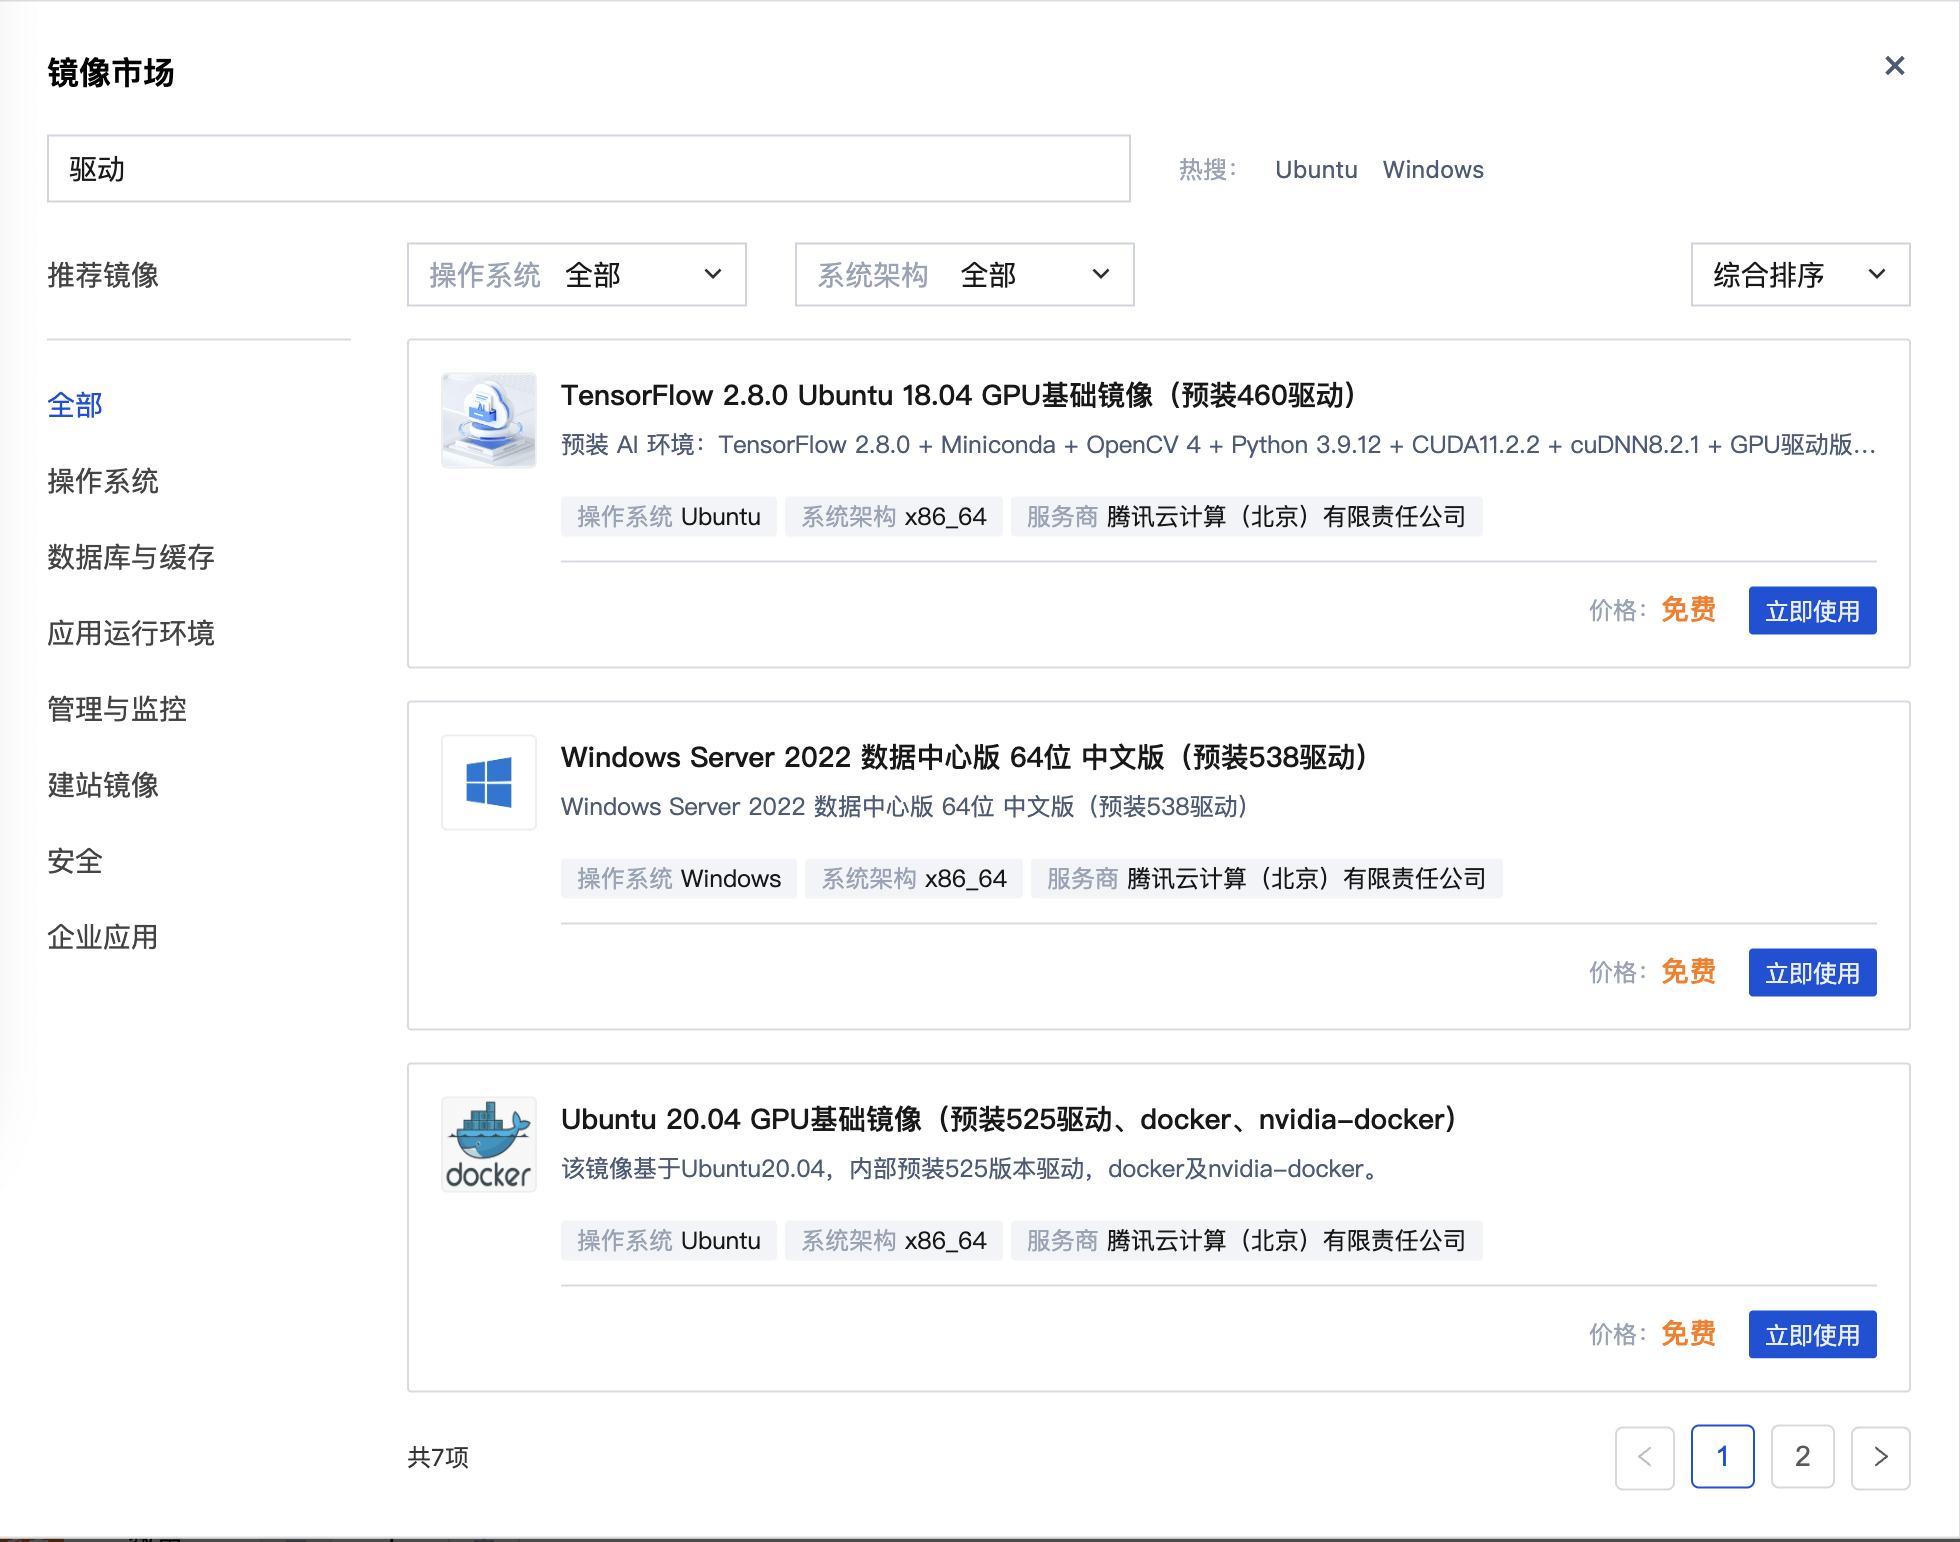Click description 该镜像基于Ubuntu20.04
1960x1542 pixels.
pos(972,1169)
